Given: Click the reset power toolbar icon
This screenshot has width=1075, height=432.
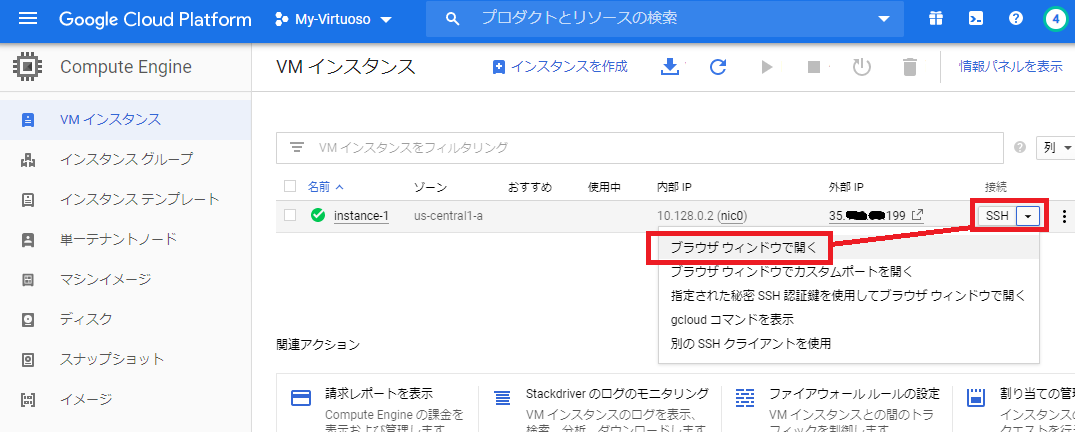Looking at the screenshot, I should [x=862, y=67].
